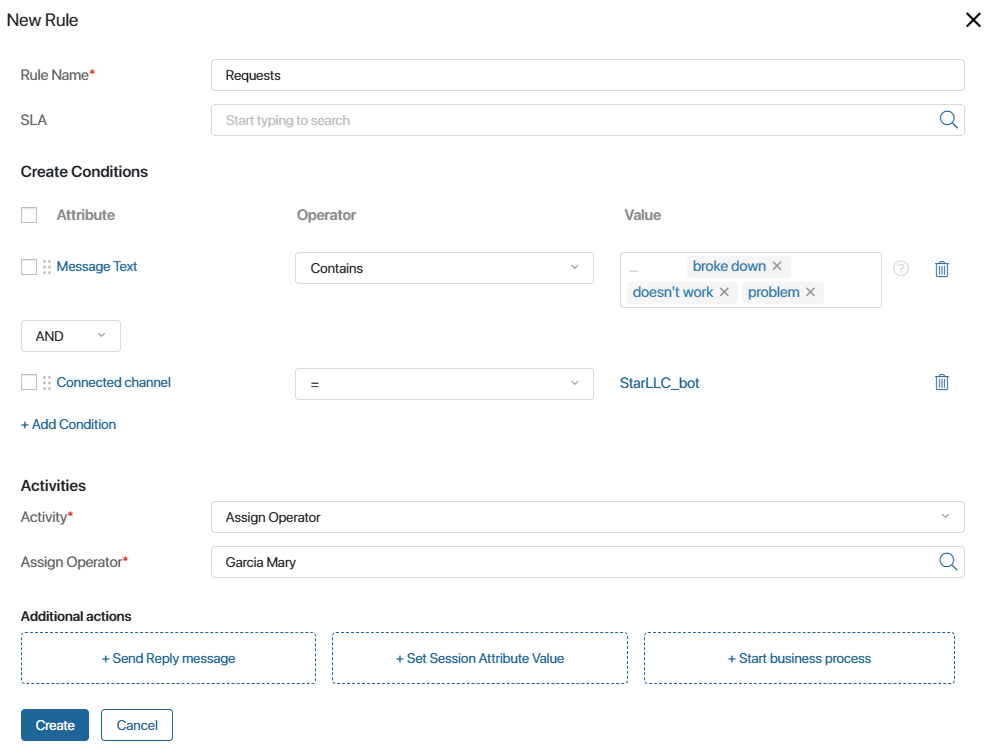Close the New Rule dialog
Image resolution: width=991 pixels, height=746 pixels.
pos(973,20)
